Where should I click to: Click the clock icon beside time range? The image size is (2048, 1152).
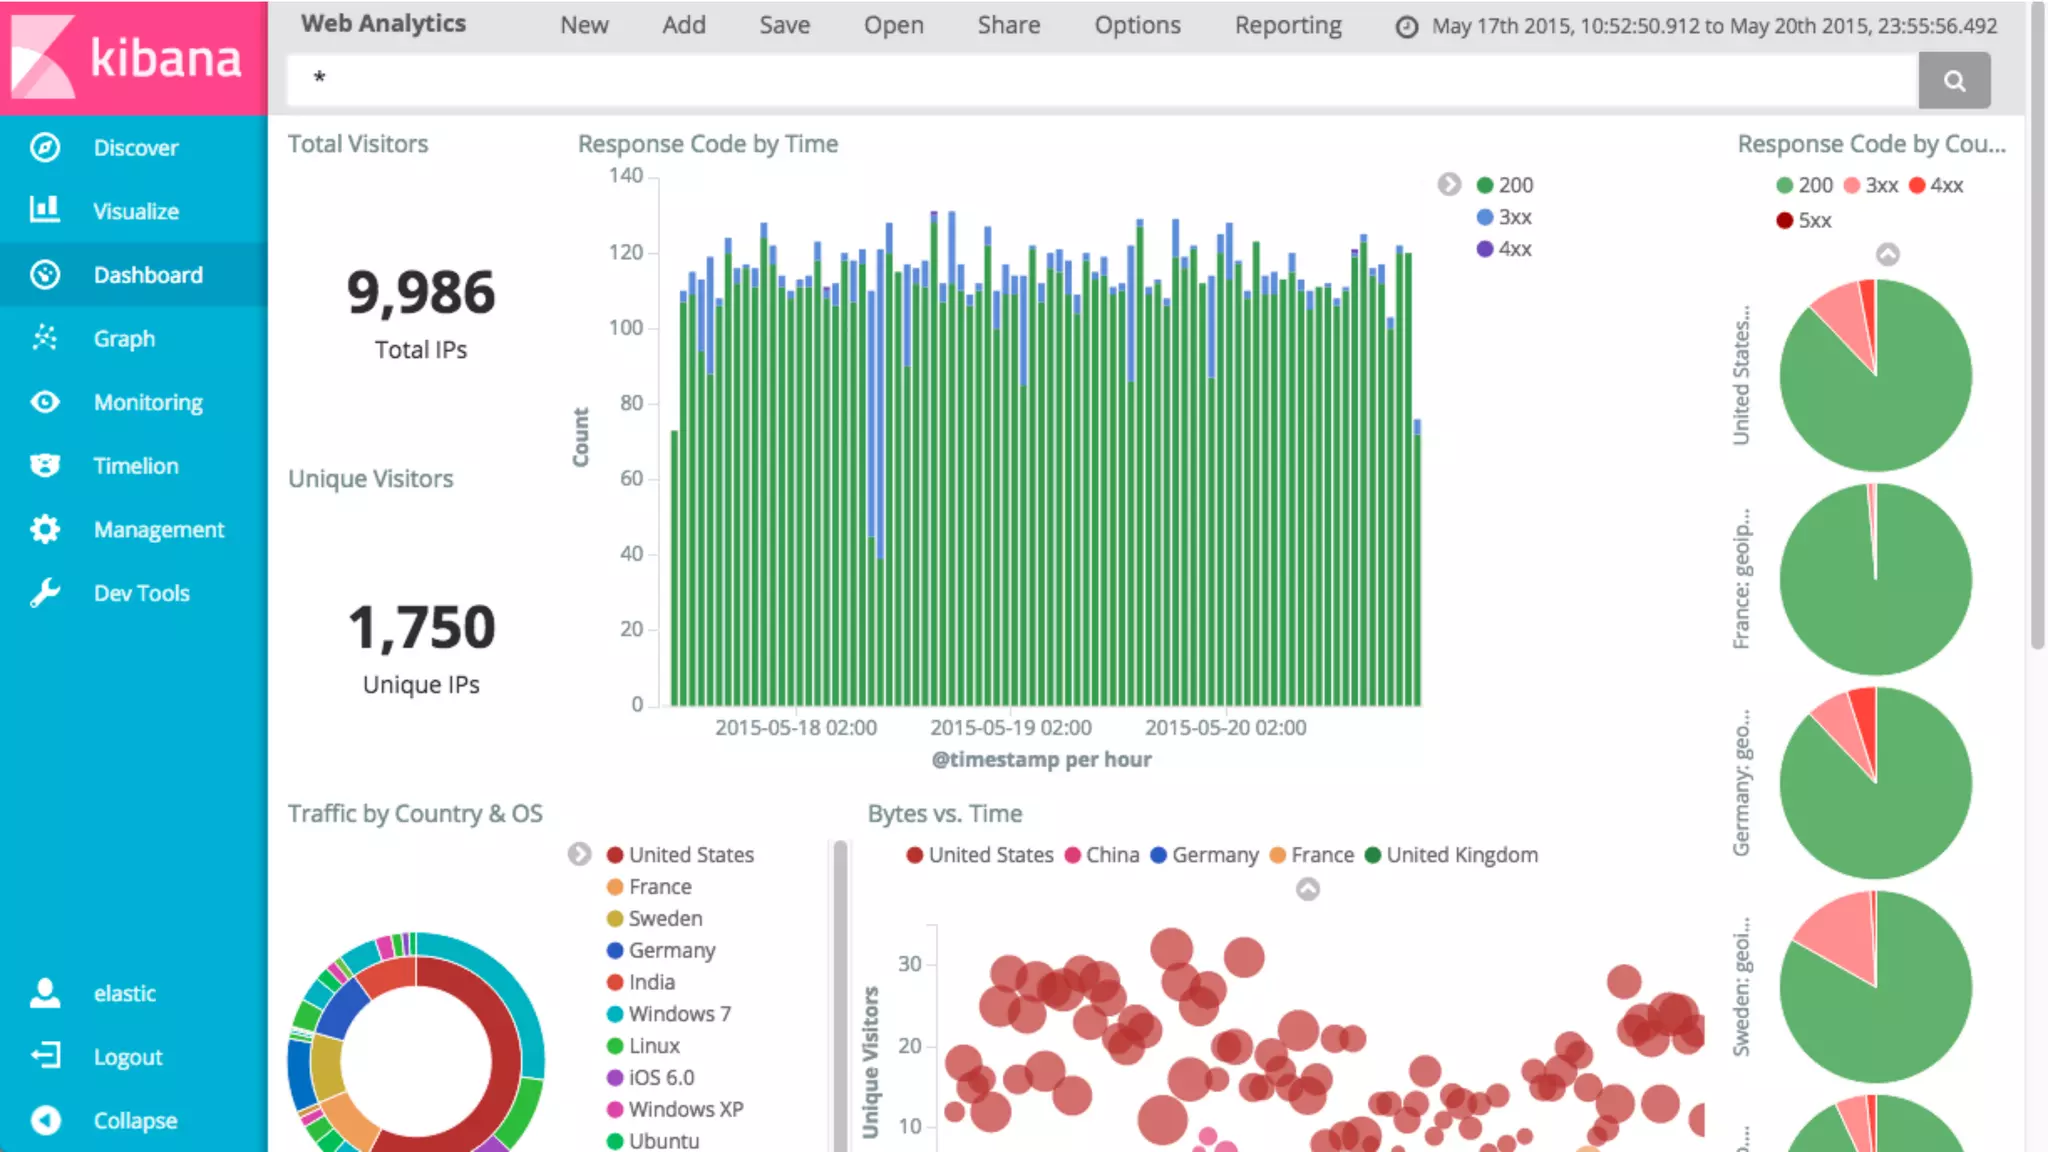click(1407, 27)
